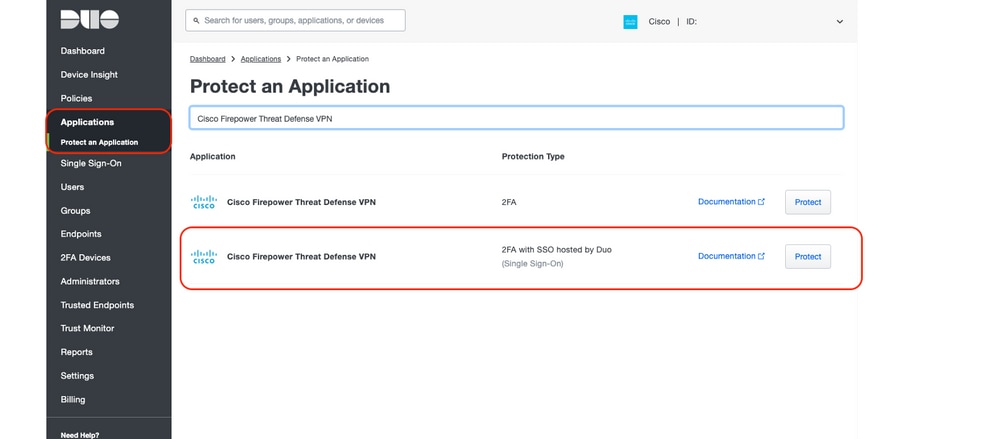Image resolution: width=999 pixels, height=439 pixels.
Task: Open Trusted Endpoints page
Action: coord(97,305)
